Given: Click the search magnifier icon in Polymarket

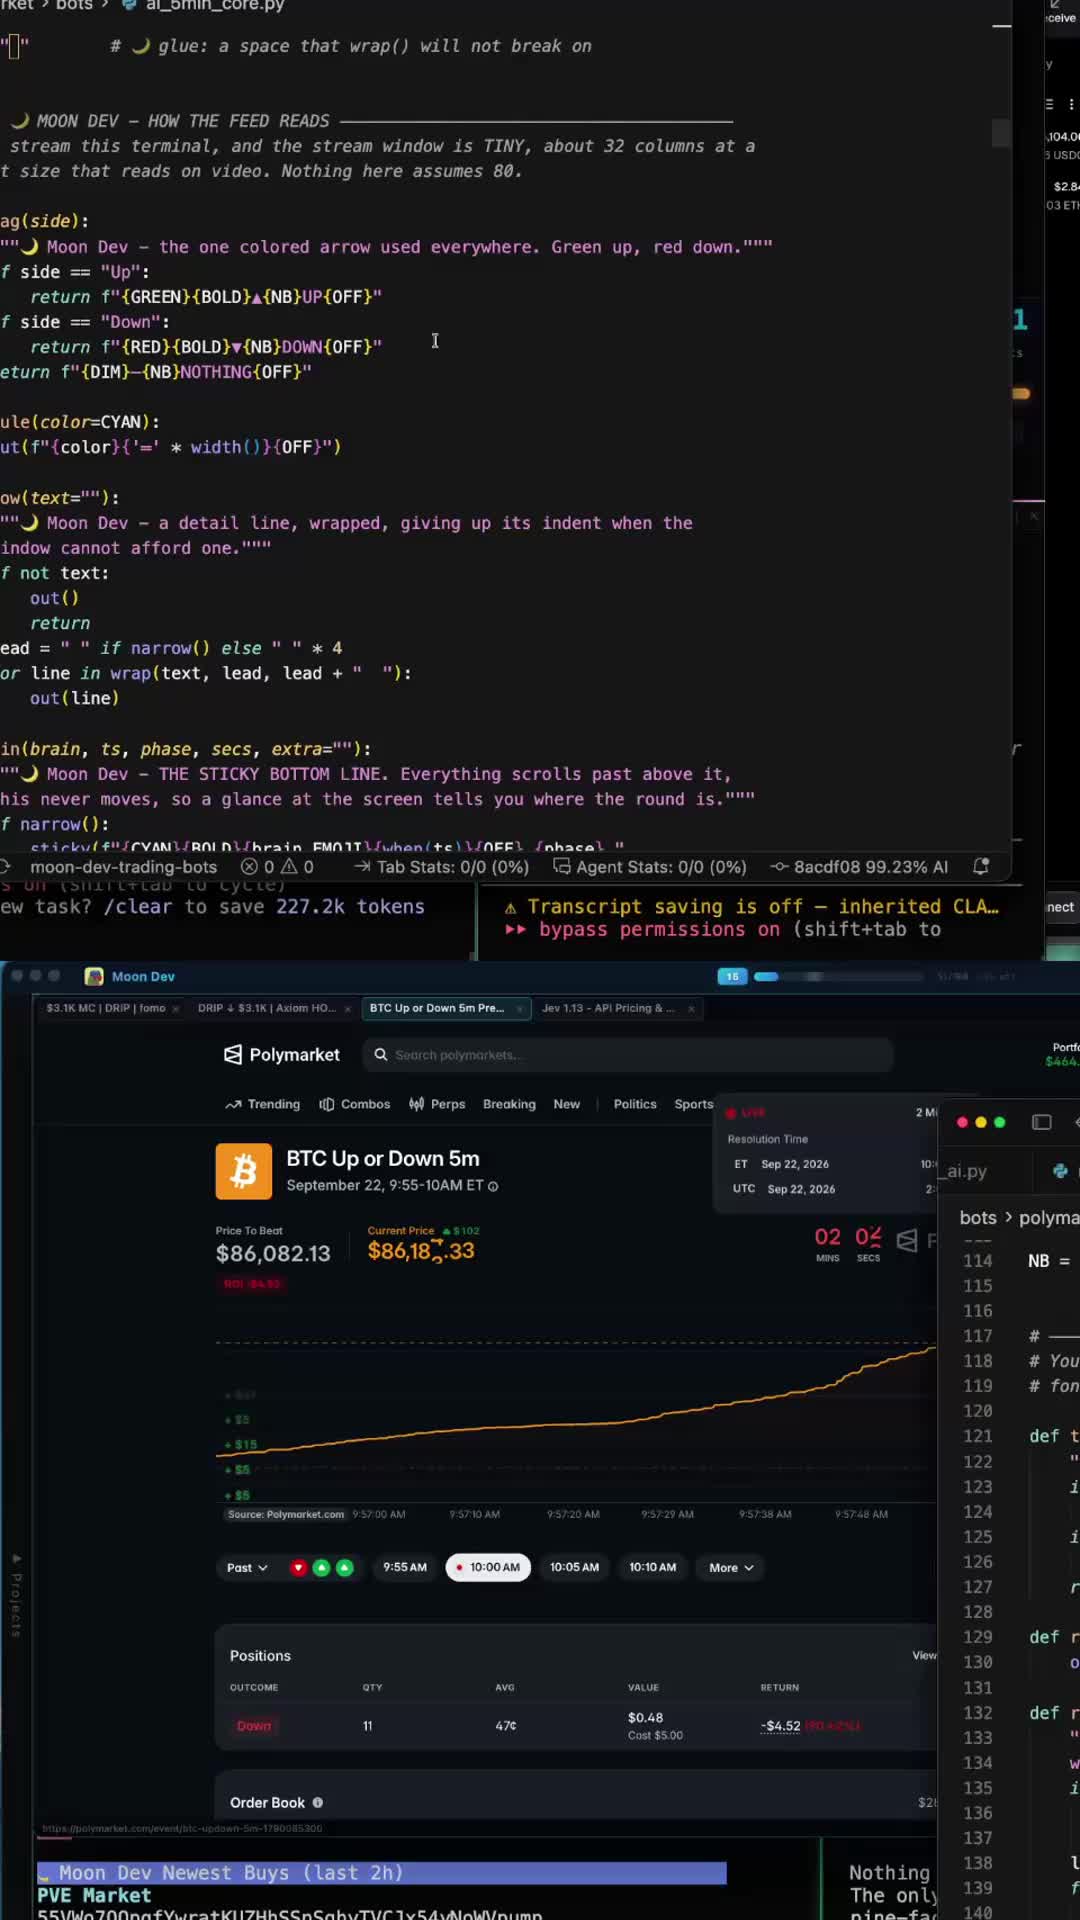Looking at the screenshot, I should (x=381, y=1055).
